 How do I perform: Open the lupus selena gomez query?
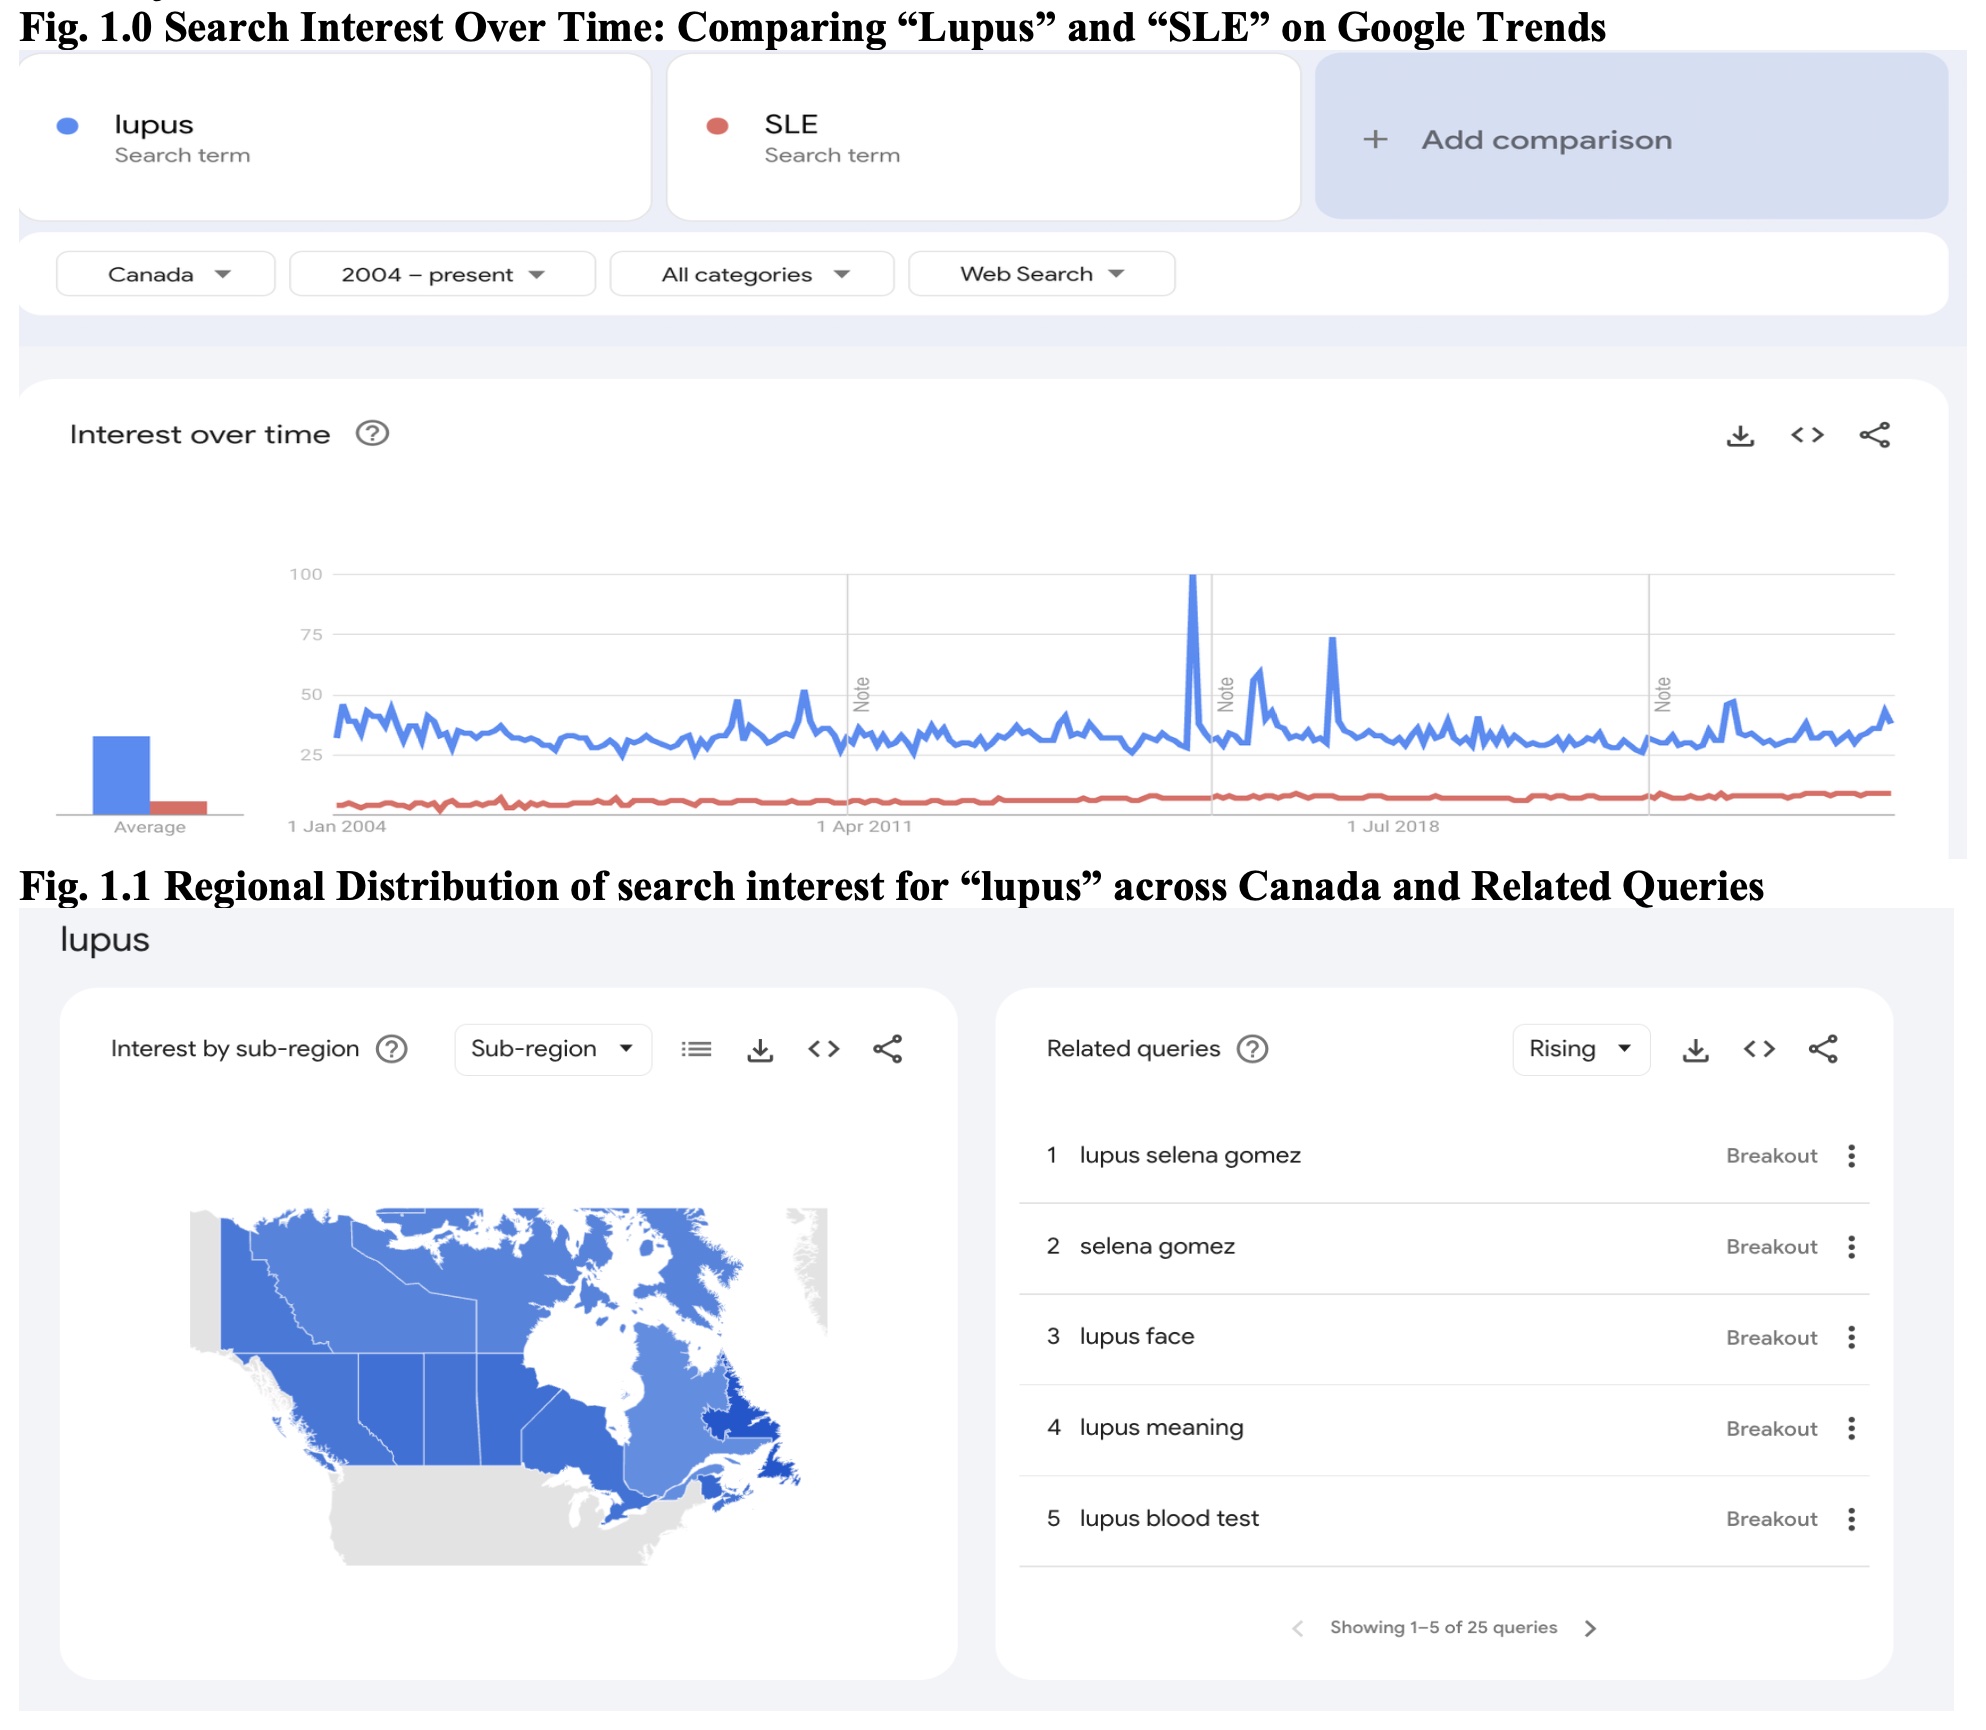coord(1189,1156)
